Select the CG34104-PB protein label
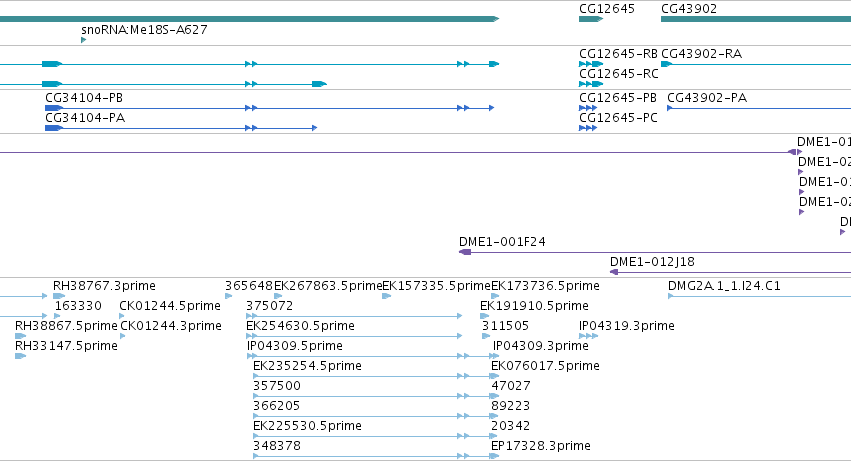 coord(84,98)
